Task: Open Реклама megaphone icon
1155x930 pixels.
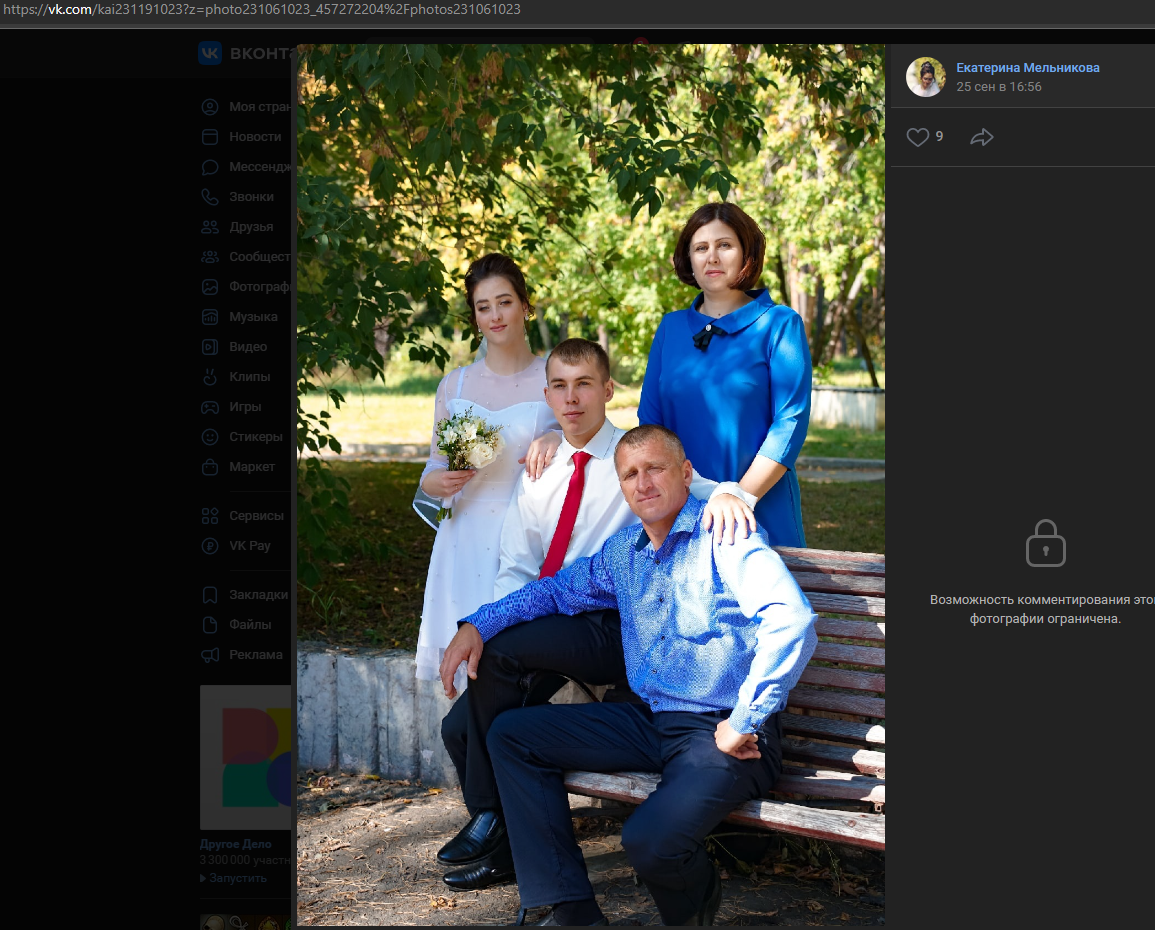Action: point(210,655)
